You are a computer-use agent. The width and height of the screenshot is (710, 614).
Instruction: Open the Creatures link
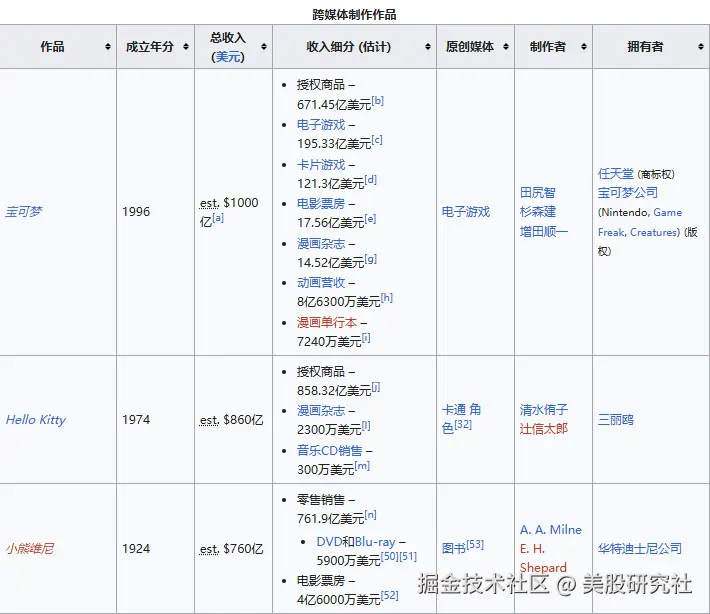[655, 232]
